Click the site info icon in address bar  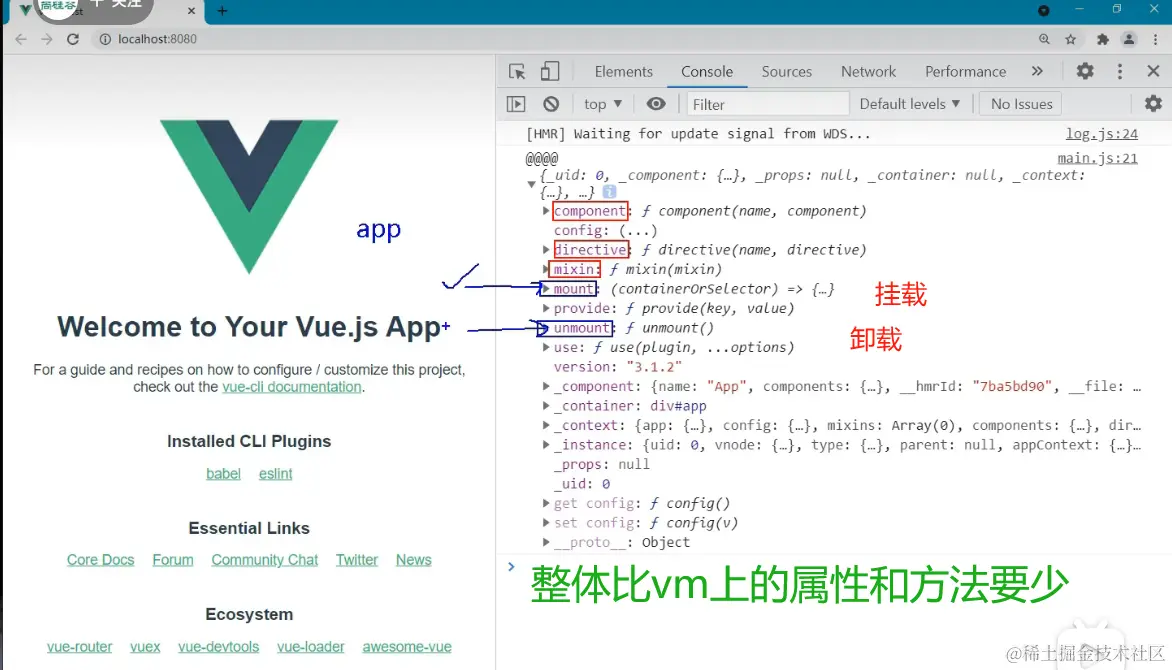point(105,39)
